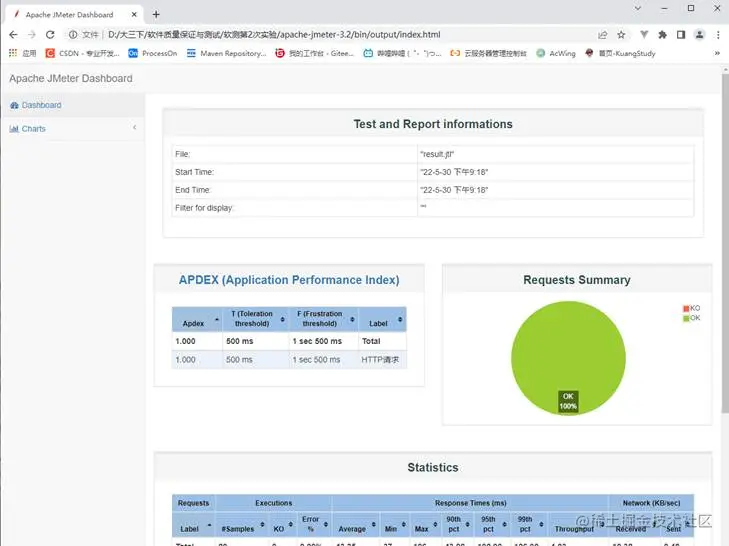729x546 pixels.
Task: Sort Statistics by 95th pct column
Action: 493,525
